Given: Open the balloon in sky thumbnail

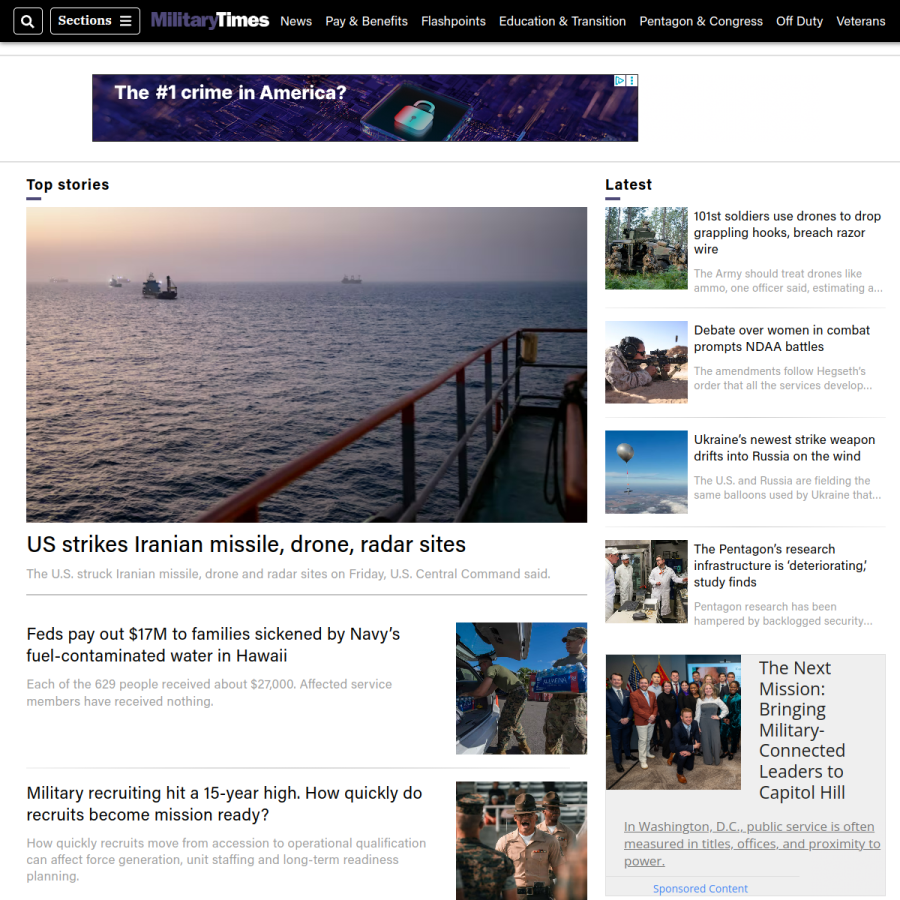Looking at the screenshot, I should 646,472.
